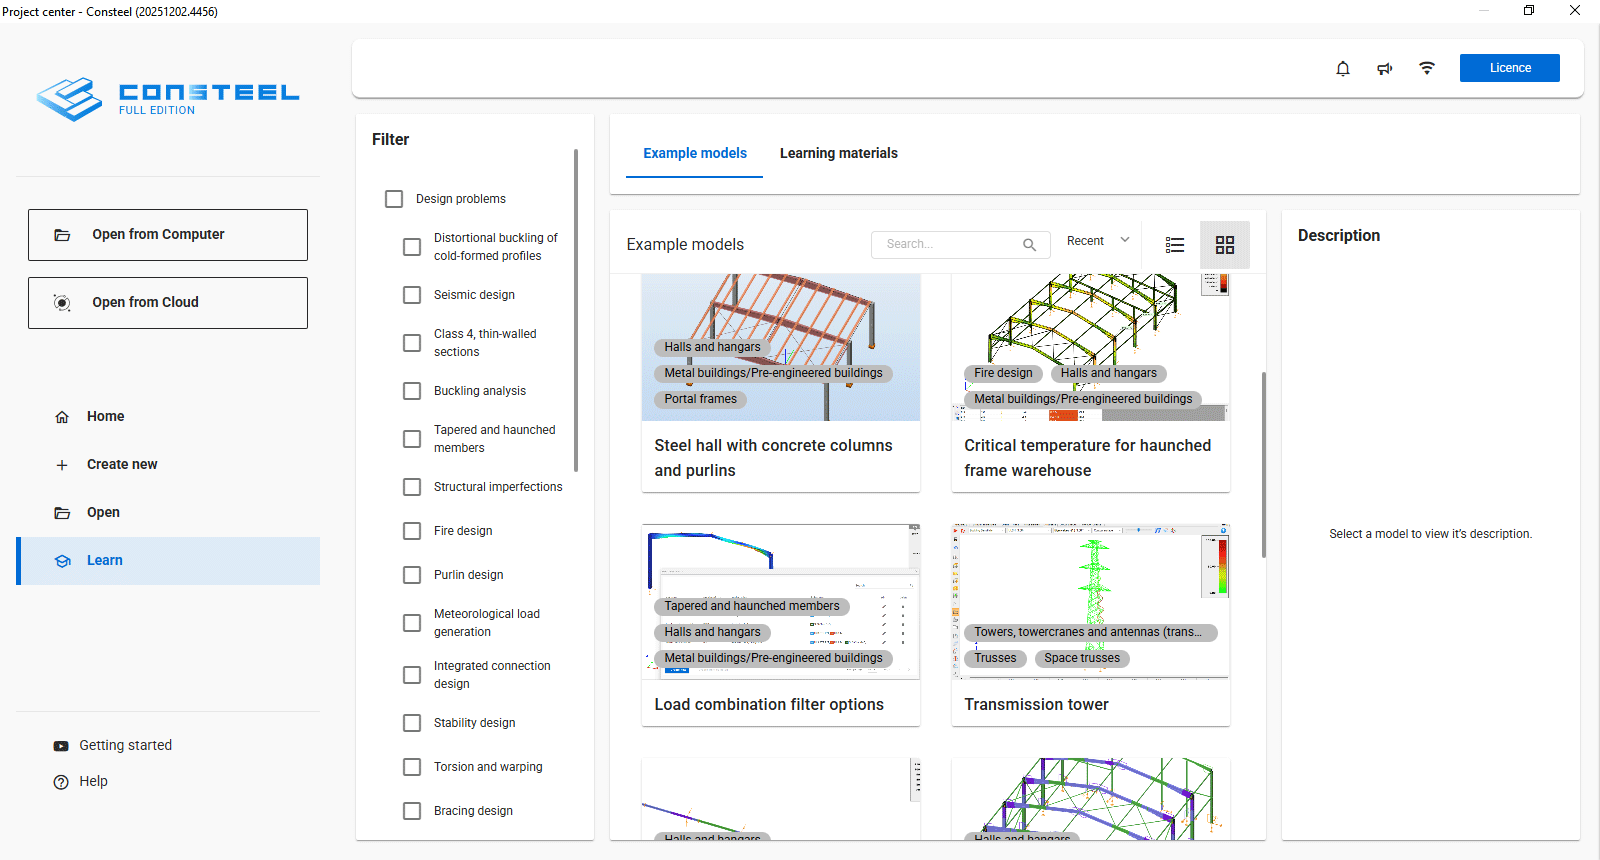Click the Load combination filter options title
This screenshot has height=860, width=1600.
pos(769,705)
